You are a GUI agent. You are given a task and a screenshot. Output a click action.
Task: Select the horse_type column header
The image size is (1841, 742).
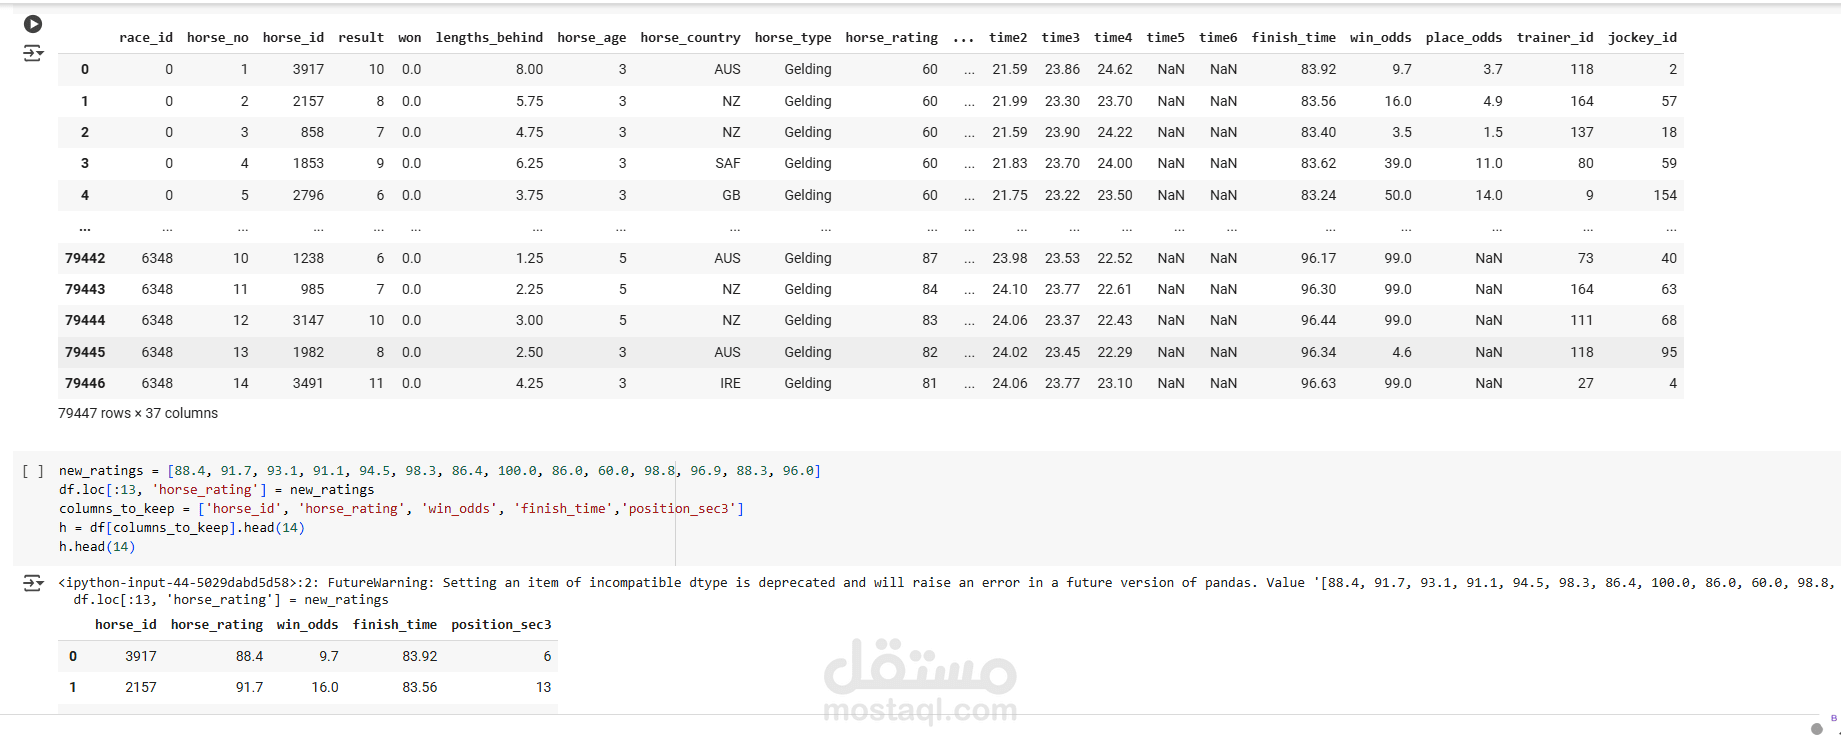pyautogui.click(x=793, y=38)
